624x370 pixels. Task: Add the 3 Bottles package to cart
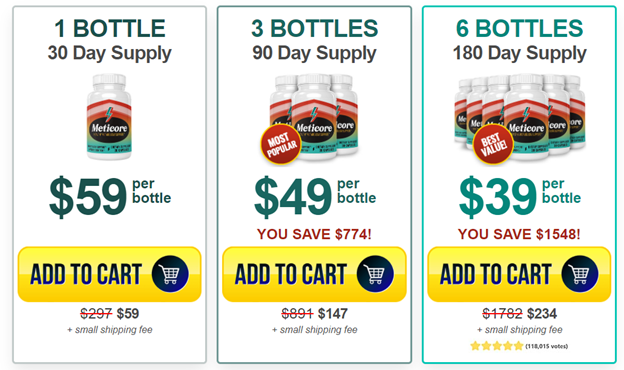(x=314, y=274)
